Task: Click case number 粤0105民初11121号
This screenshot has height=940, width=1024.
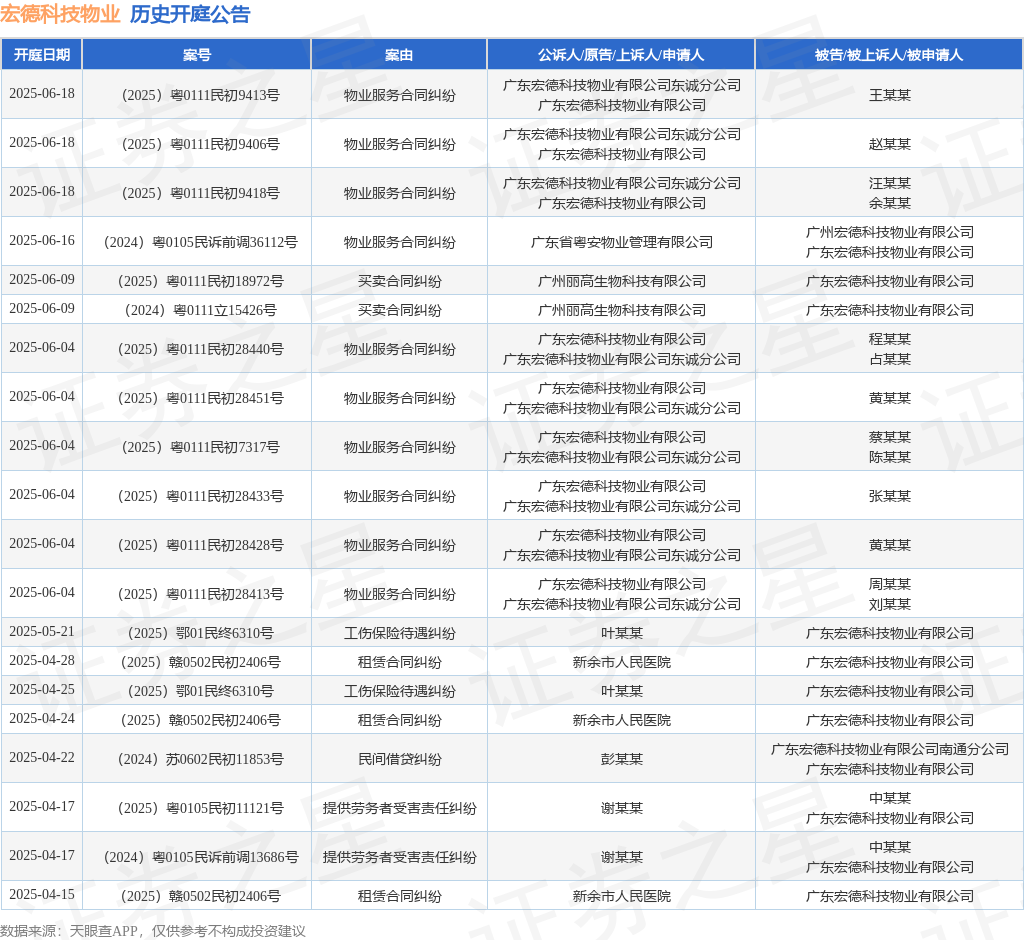Action: pyautogui.click(x=200, y=808)
